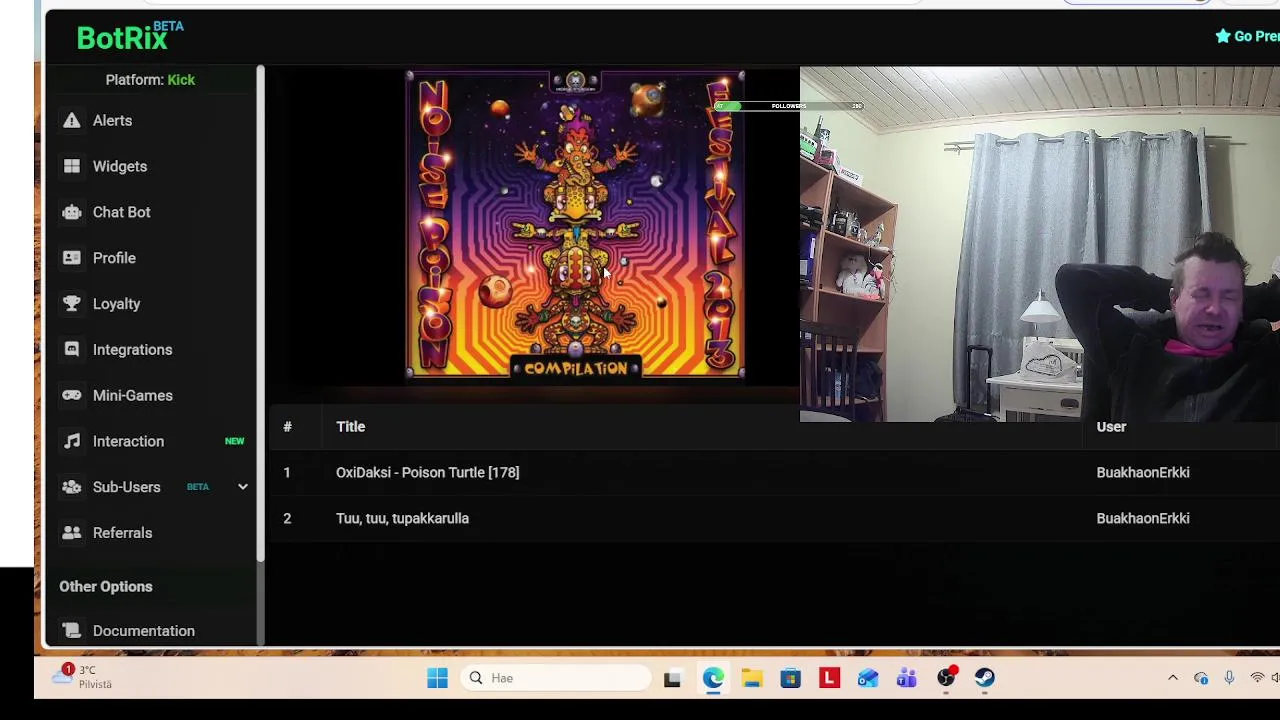Click the NEW badge beside Interaction
The image size is (1280, 720).
234,441
